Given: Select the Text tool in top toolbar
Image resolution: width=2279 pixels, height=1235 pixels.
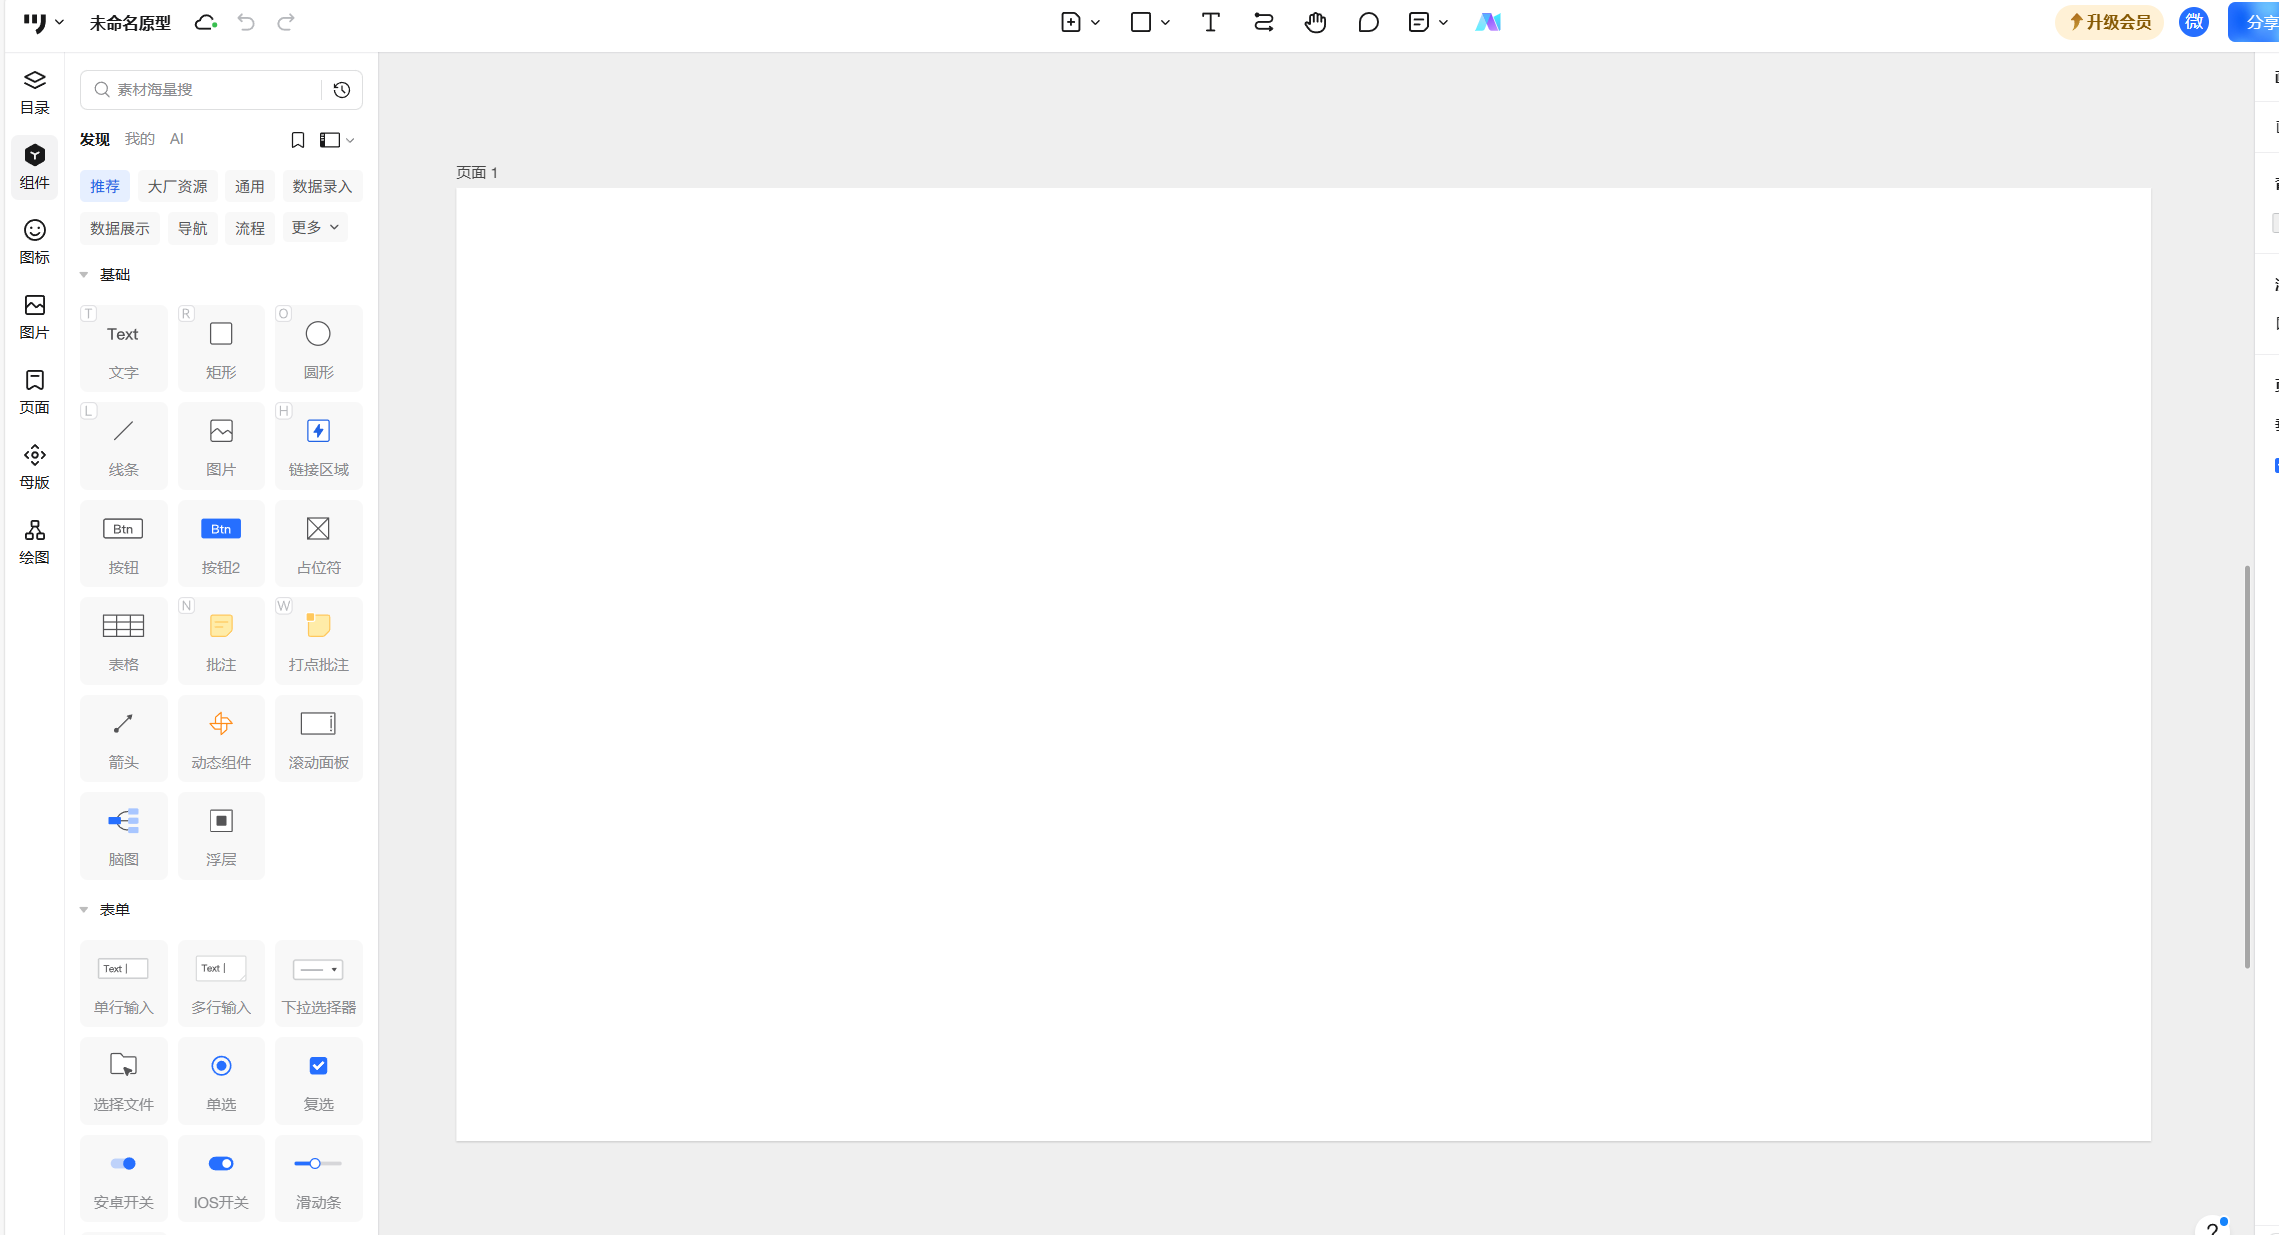Looking at the screenshot, I should 1210,22.
